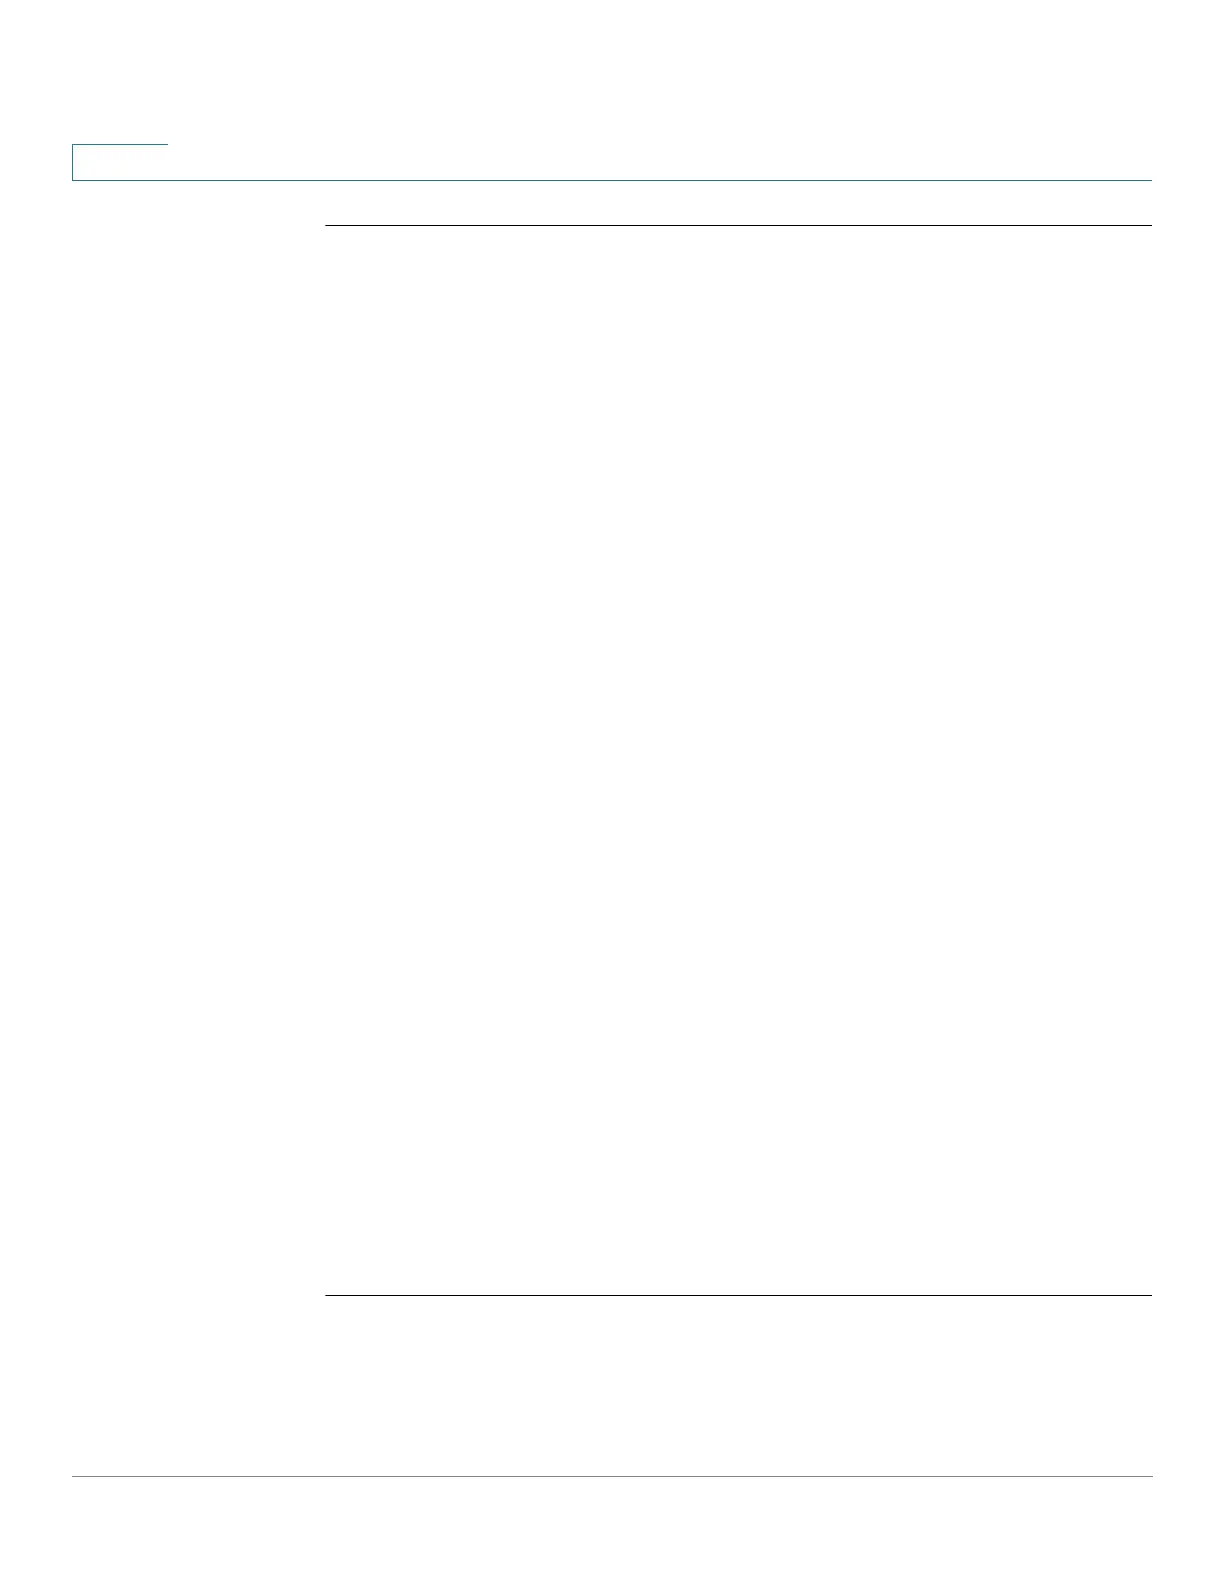This screenshot has height=1584, width=1224.
Task: Click the small blue header tab box
Action: 120,162
